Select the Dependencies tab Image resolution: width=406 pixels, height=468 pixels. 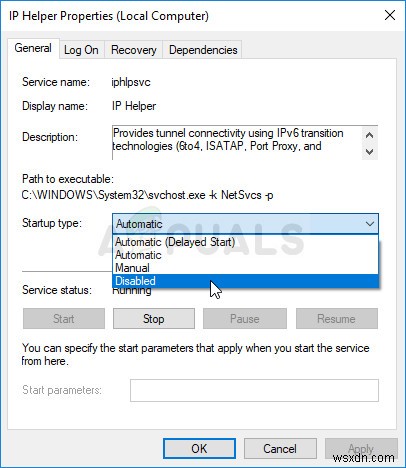point(203,50)
